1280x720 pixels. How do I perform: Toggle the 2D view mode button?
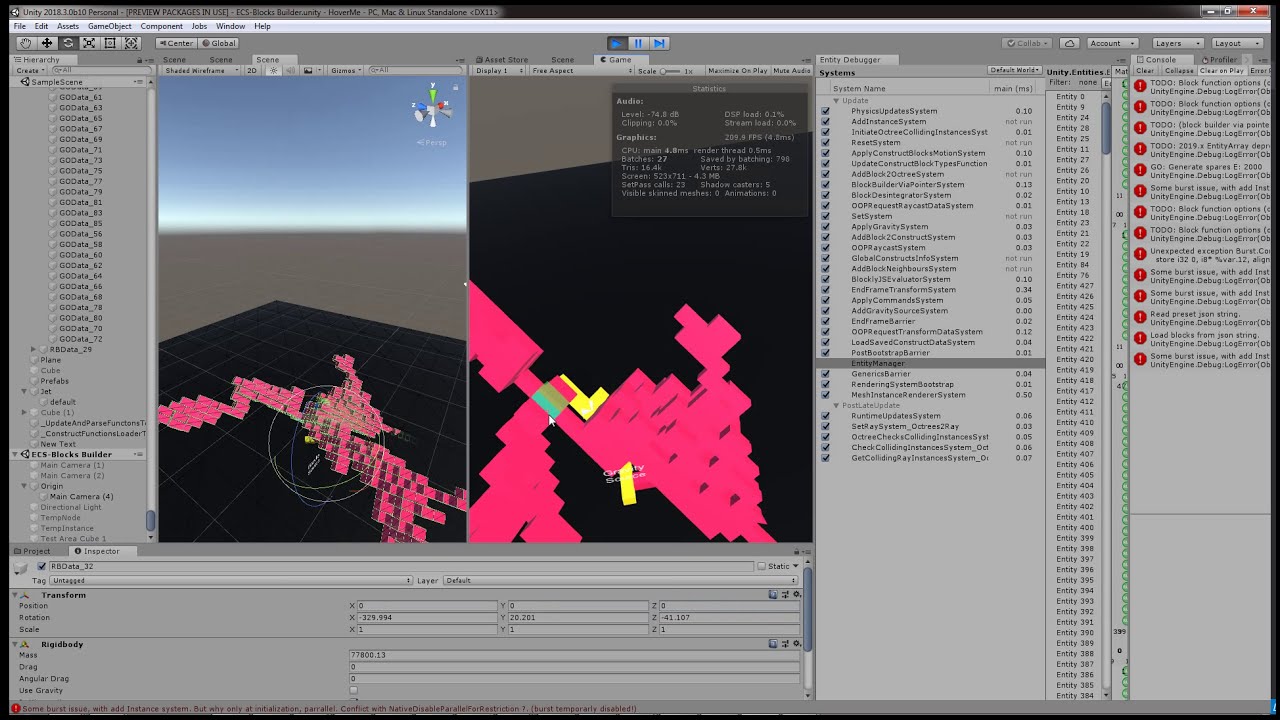click(252, 71)
